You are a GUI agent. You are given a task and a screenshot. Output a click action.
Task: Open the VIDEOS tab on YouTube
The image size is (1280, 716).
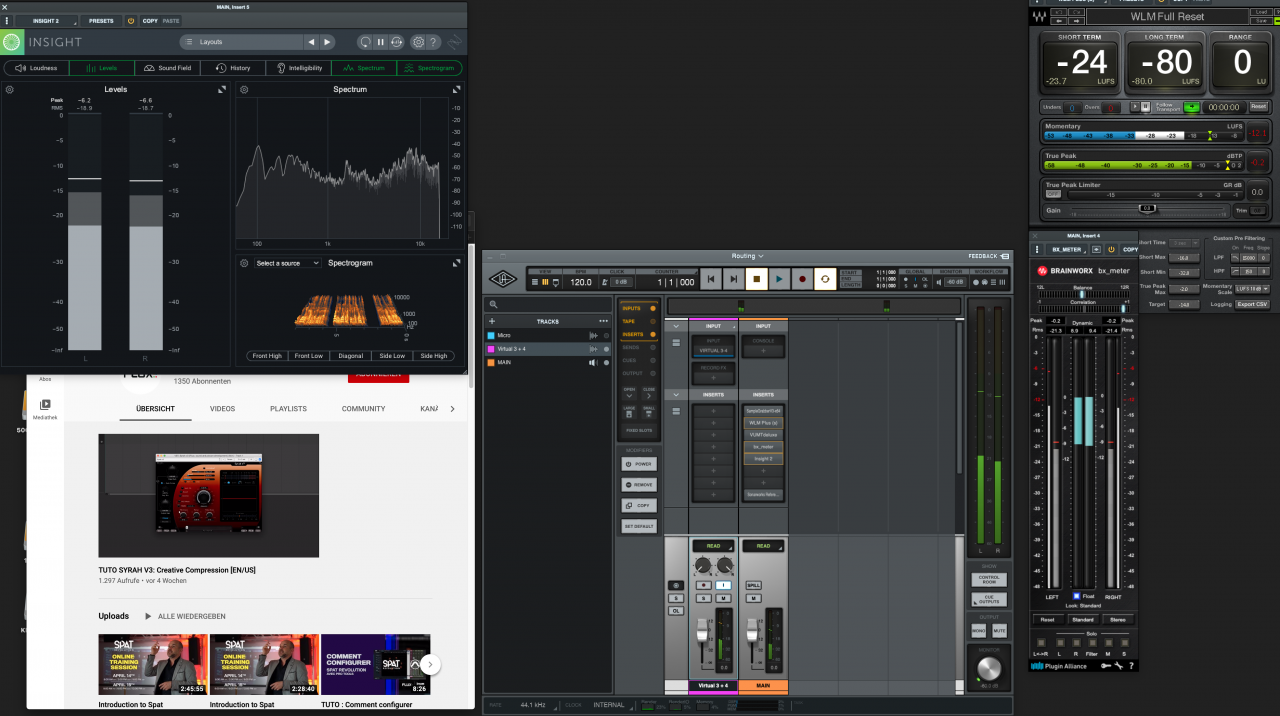[x=222, y=409]
